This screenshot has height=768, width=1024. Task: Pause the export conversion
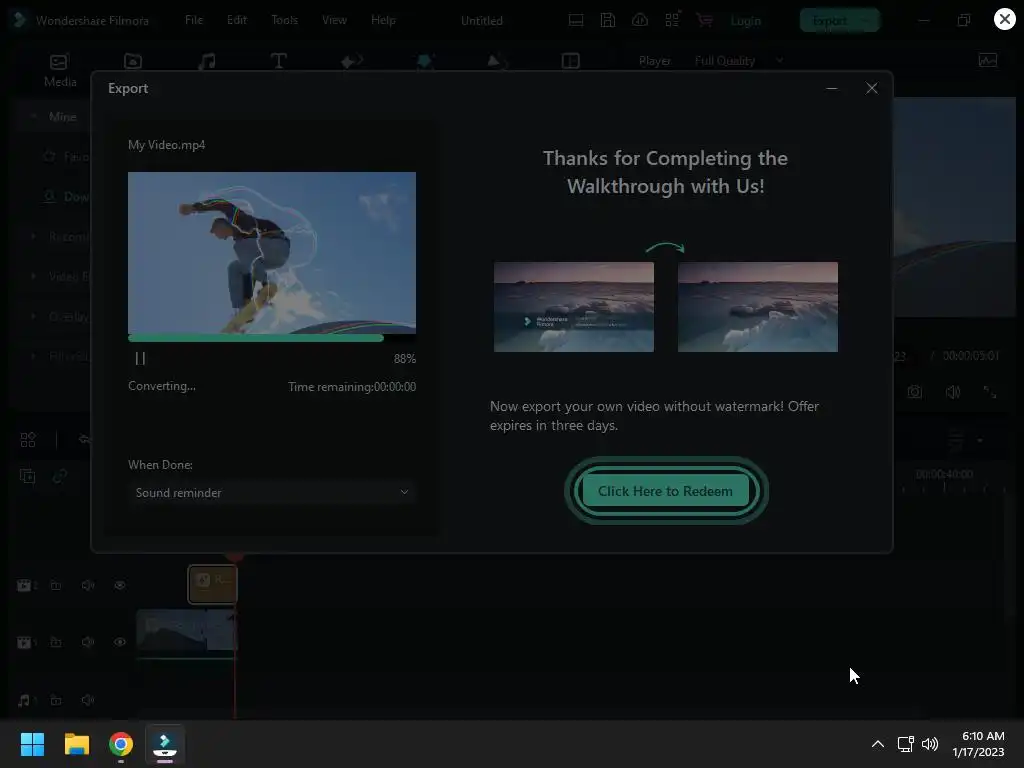coord(140,359)
